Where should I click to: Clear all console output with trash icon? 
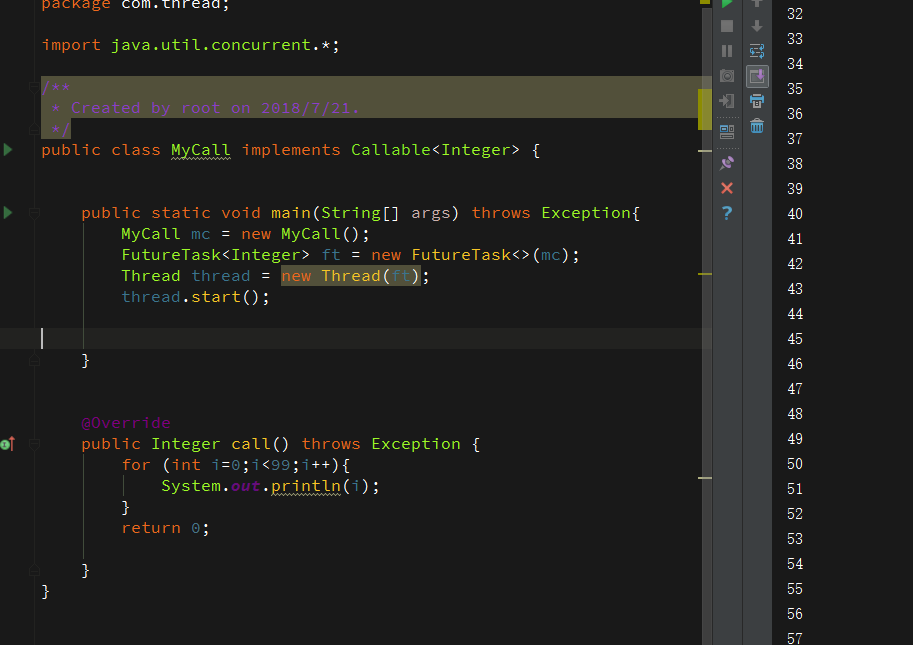[757, 126]
